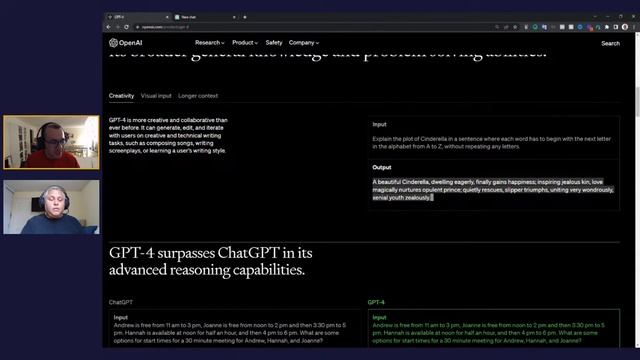Switch to the GPT-4 browser tab

[x=137, y=17]
